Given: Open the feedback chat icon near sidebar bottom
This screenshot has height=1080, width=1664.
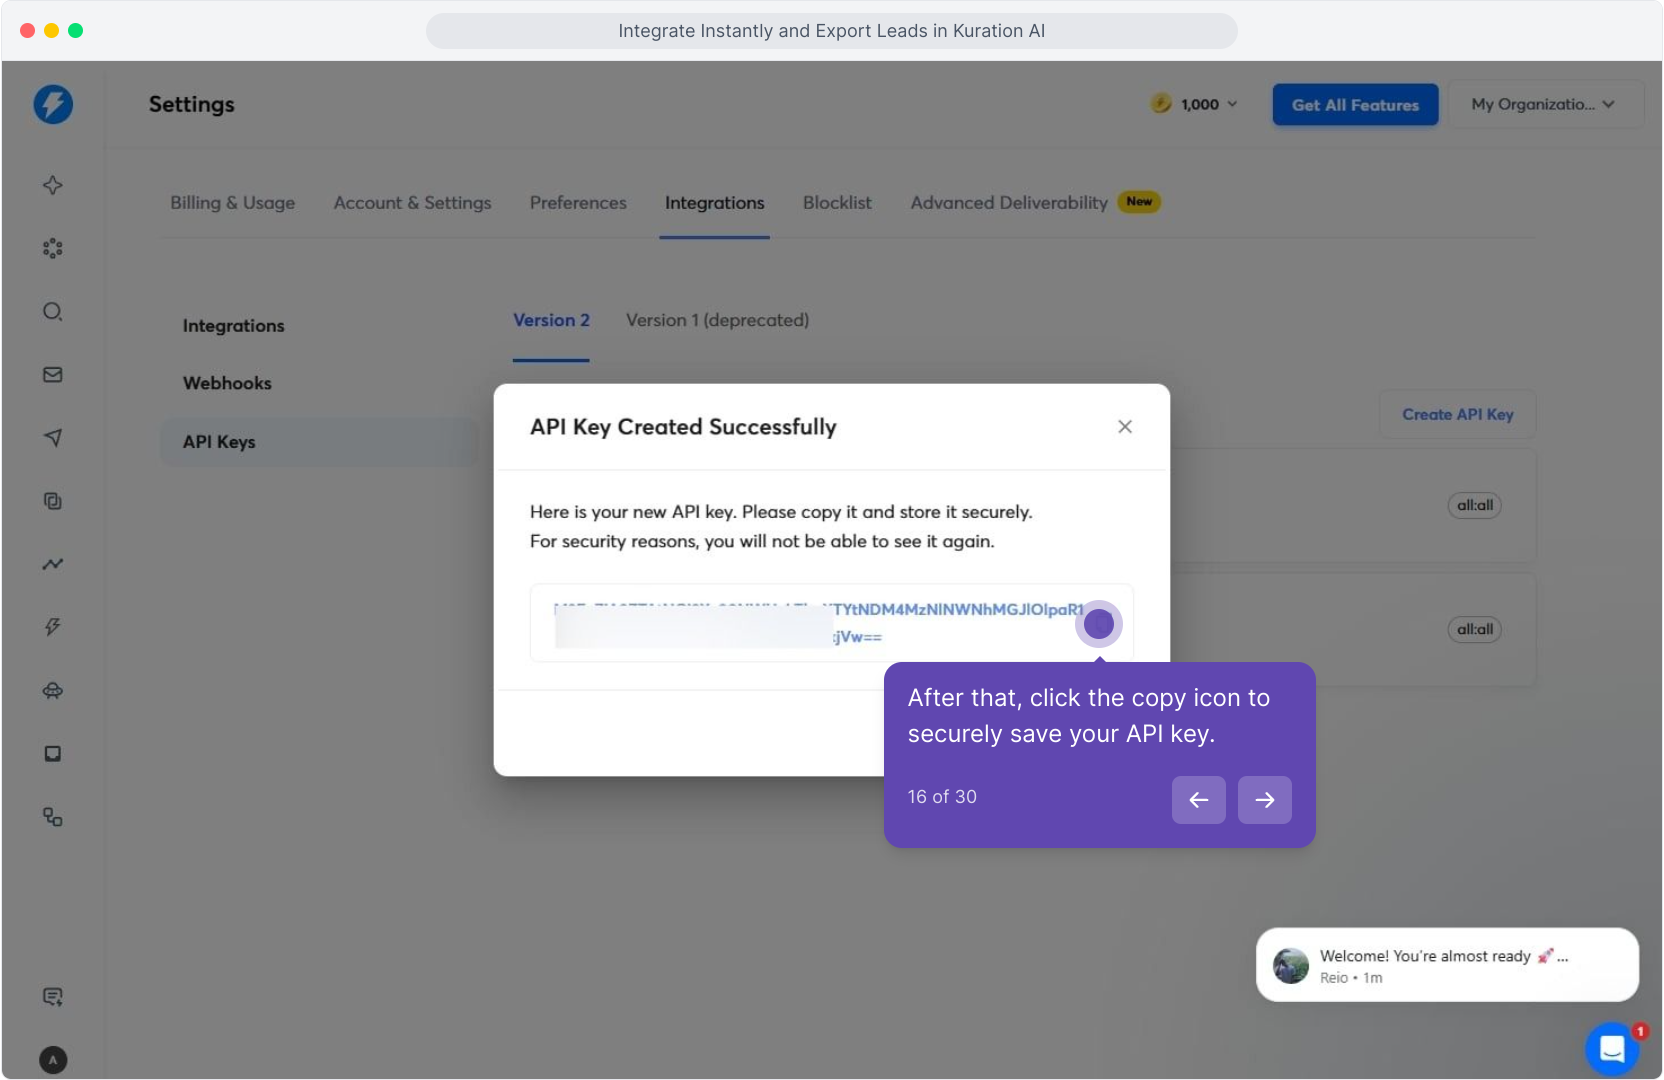Looking at the screenshot, I should click(x=53, y=996).
